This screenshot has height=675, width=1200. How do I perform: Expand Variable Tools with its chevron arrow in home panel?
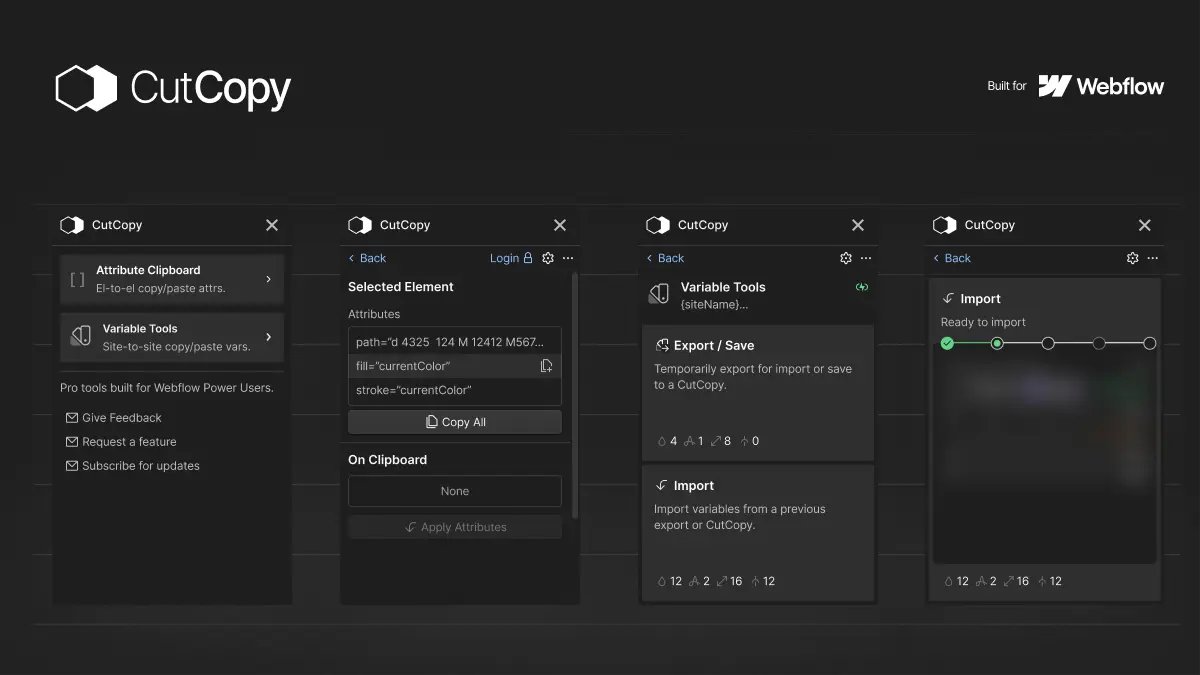[x=268, y=337]
